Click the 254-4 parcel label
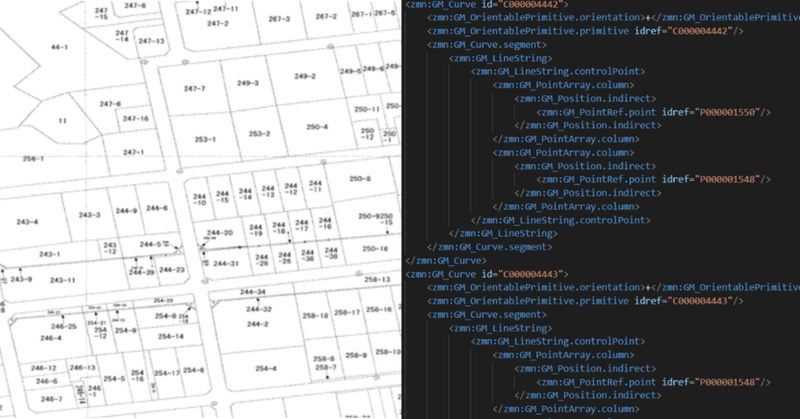This screenshot has width=800, height=419. coord(266,368)
